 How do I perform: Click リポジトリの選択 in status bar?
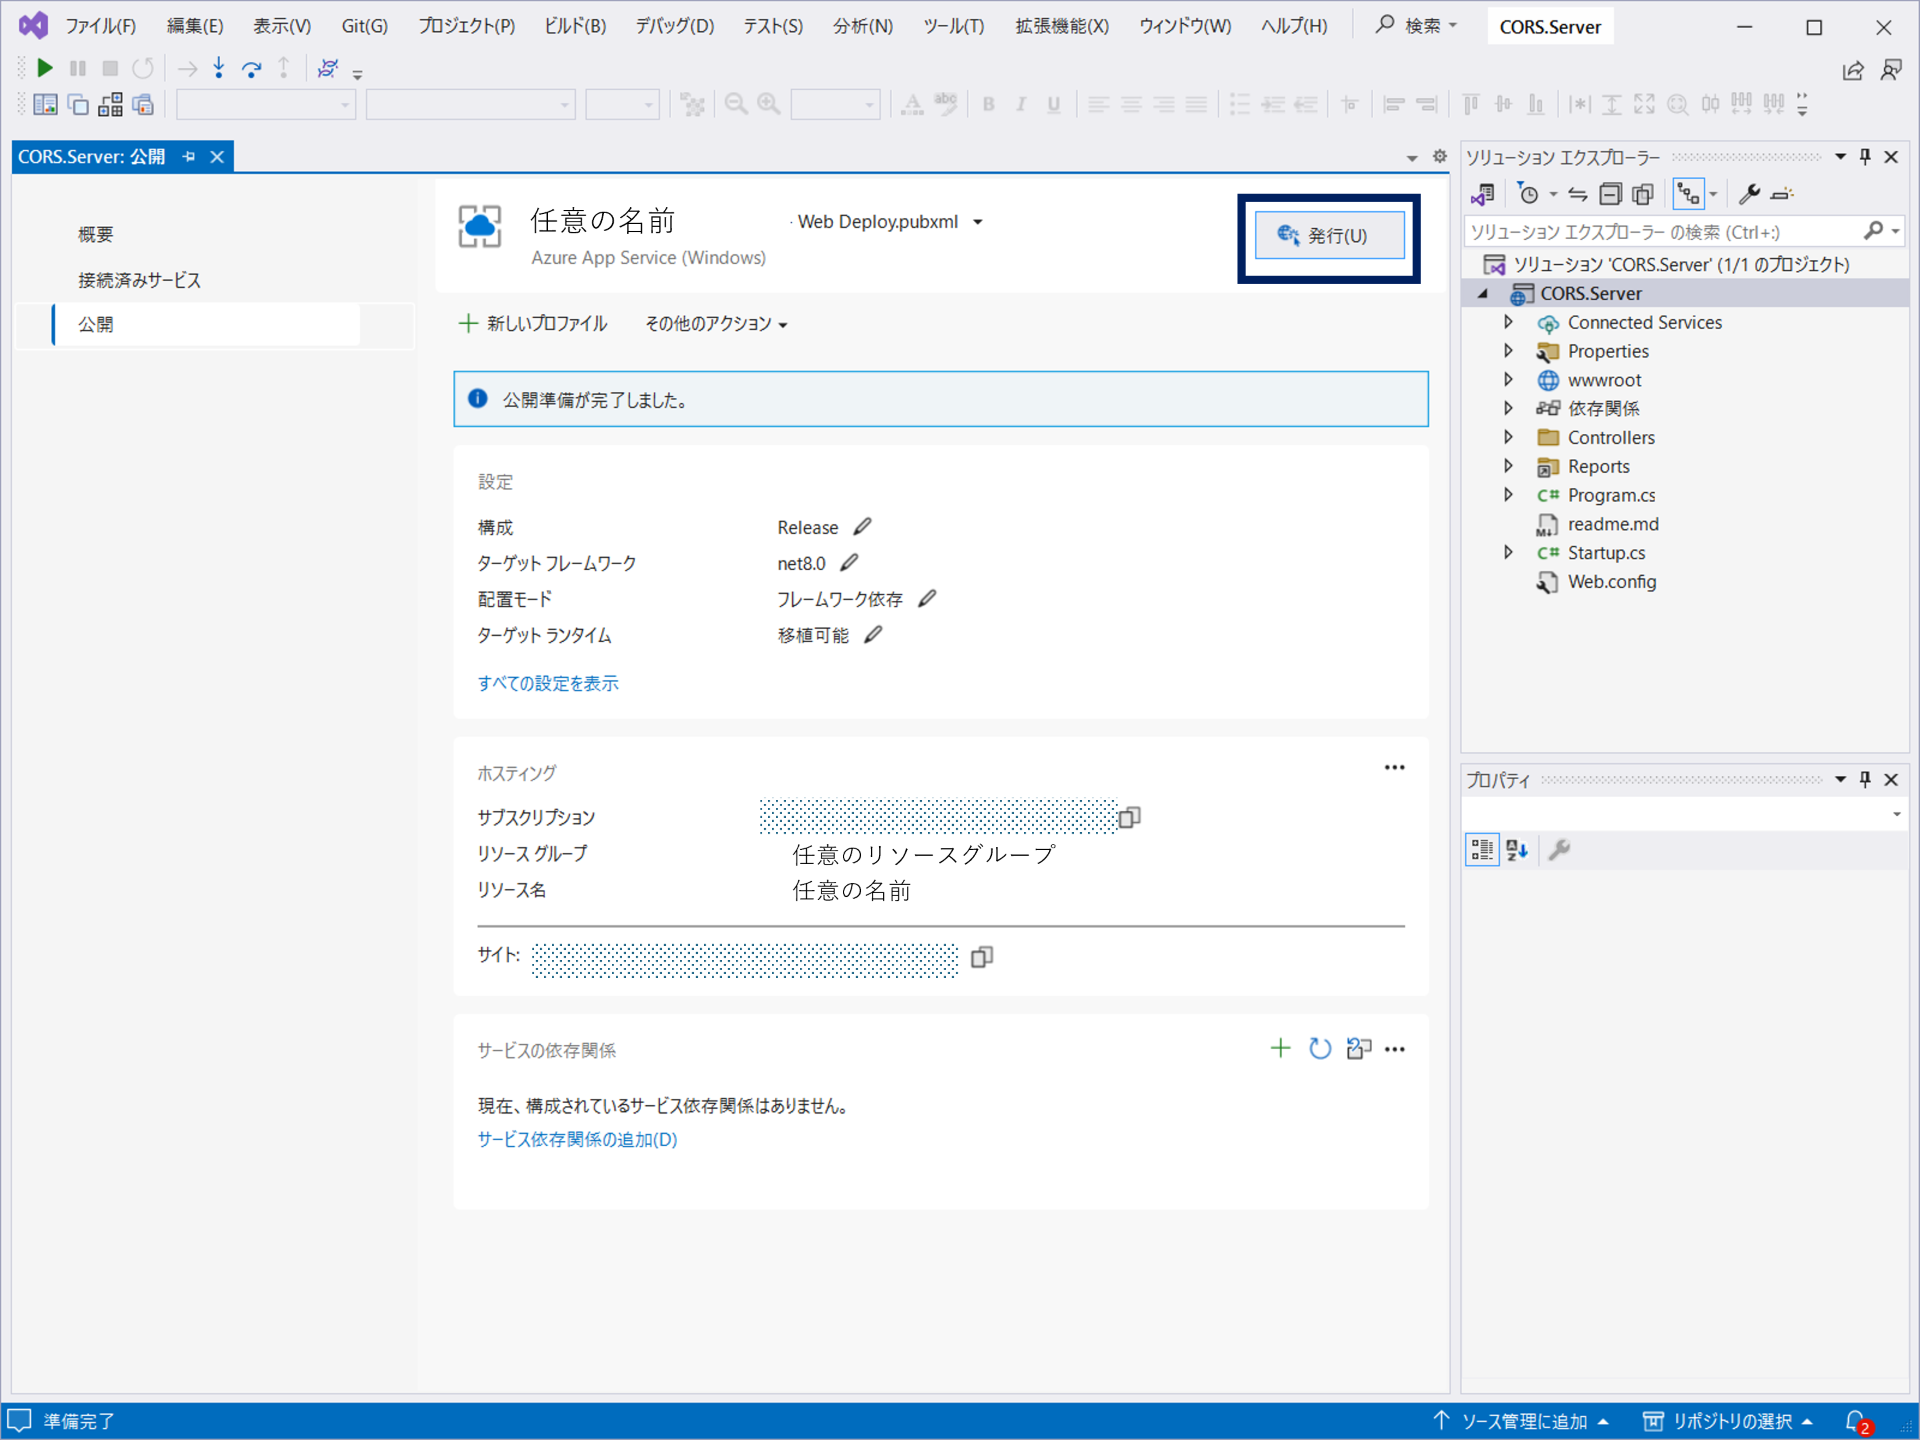coord(1729,1421)
